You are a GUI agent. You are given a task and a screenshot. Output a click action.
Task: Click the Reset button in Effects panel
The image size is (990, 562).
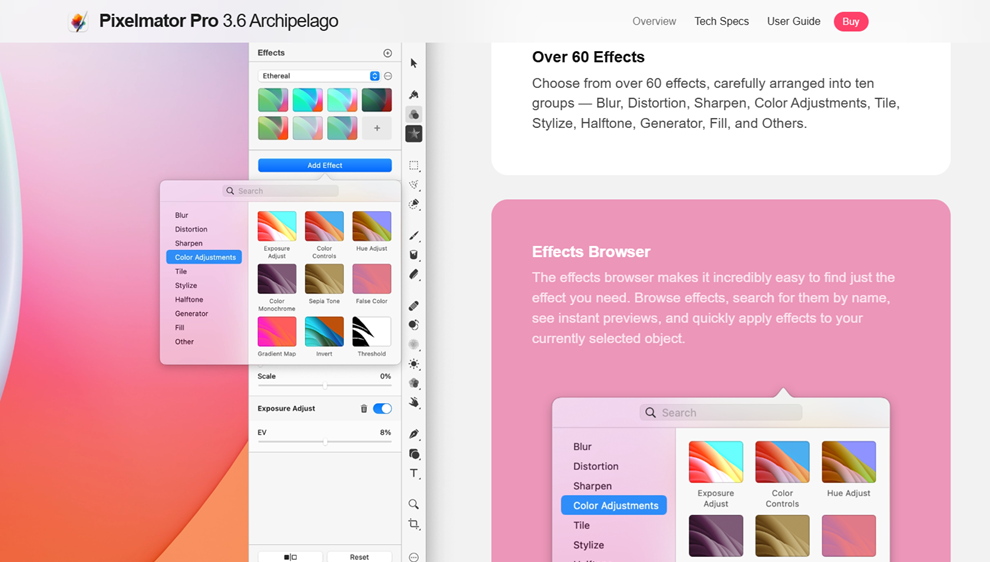pos(359,556)
